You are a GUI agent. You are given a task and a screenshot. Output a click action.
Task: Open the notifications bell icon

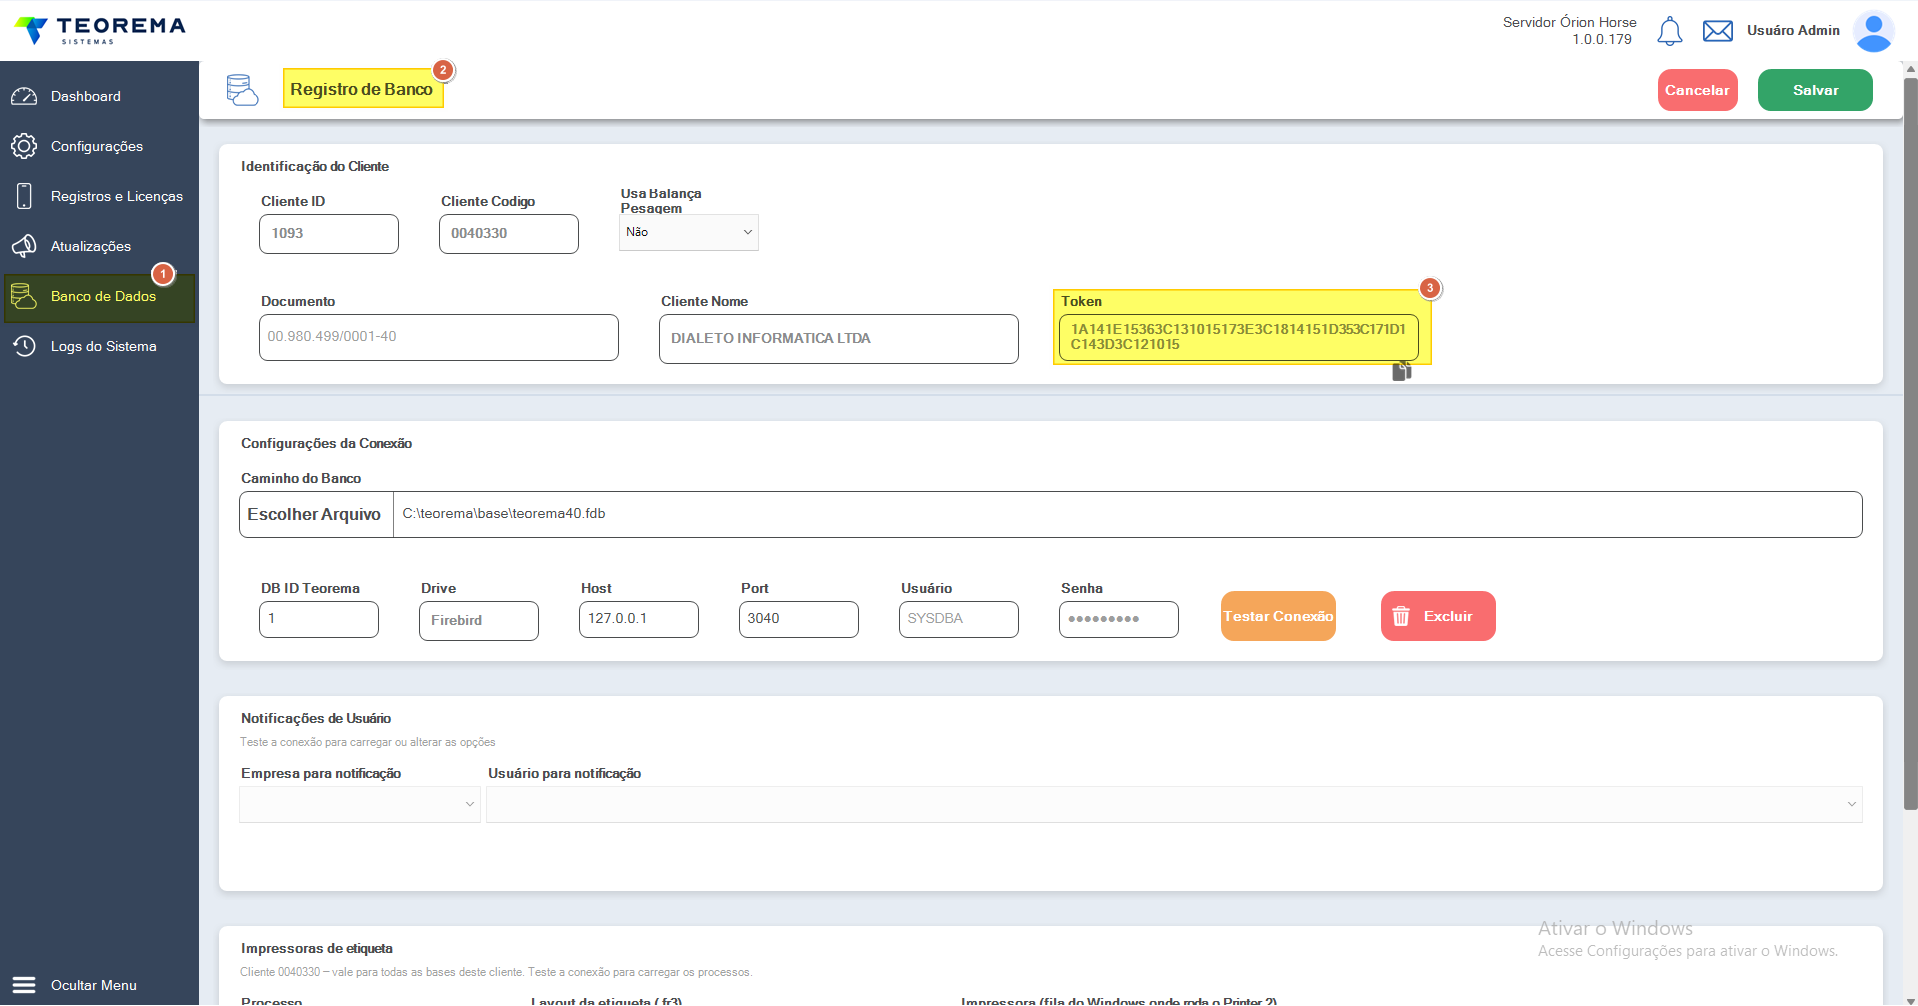(1669, 31)
